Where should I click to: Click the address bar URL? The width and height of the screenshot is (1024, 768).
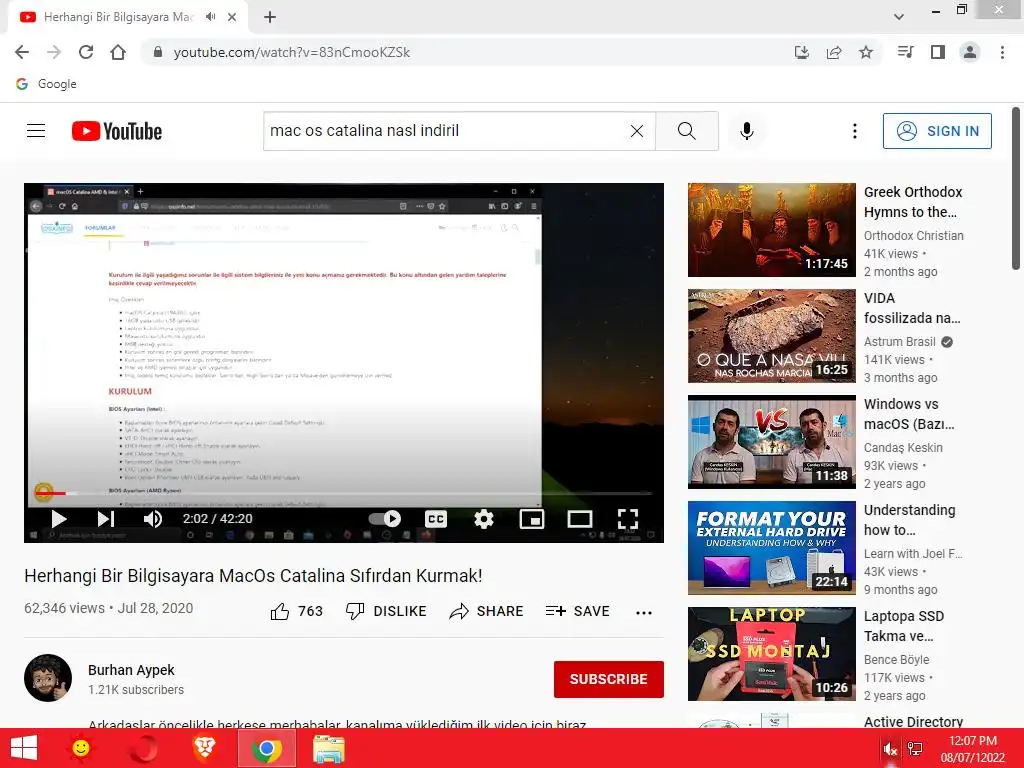291,52
